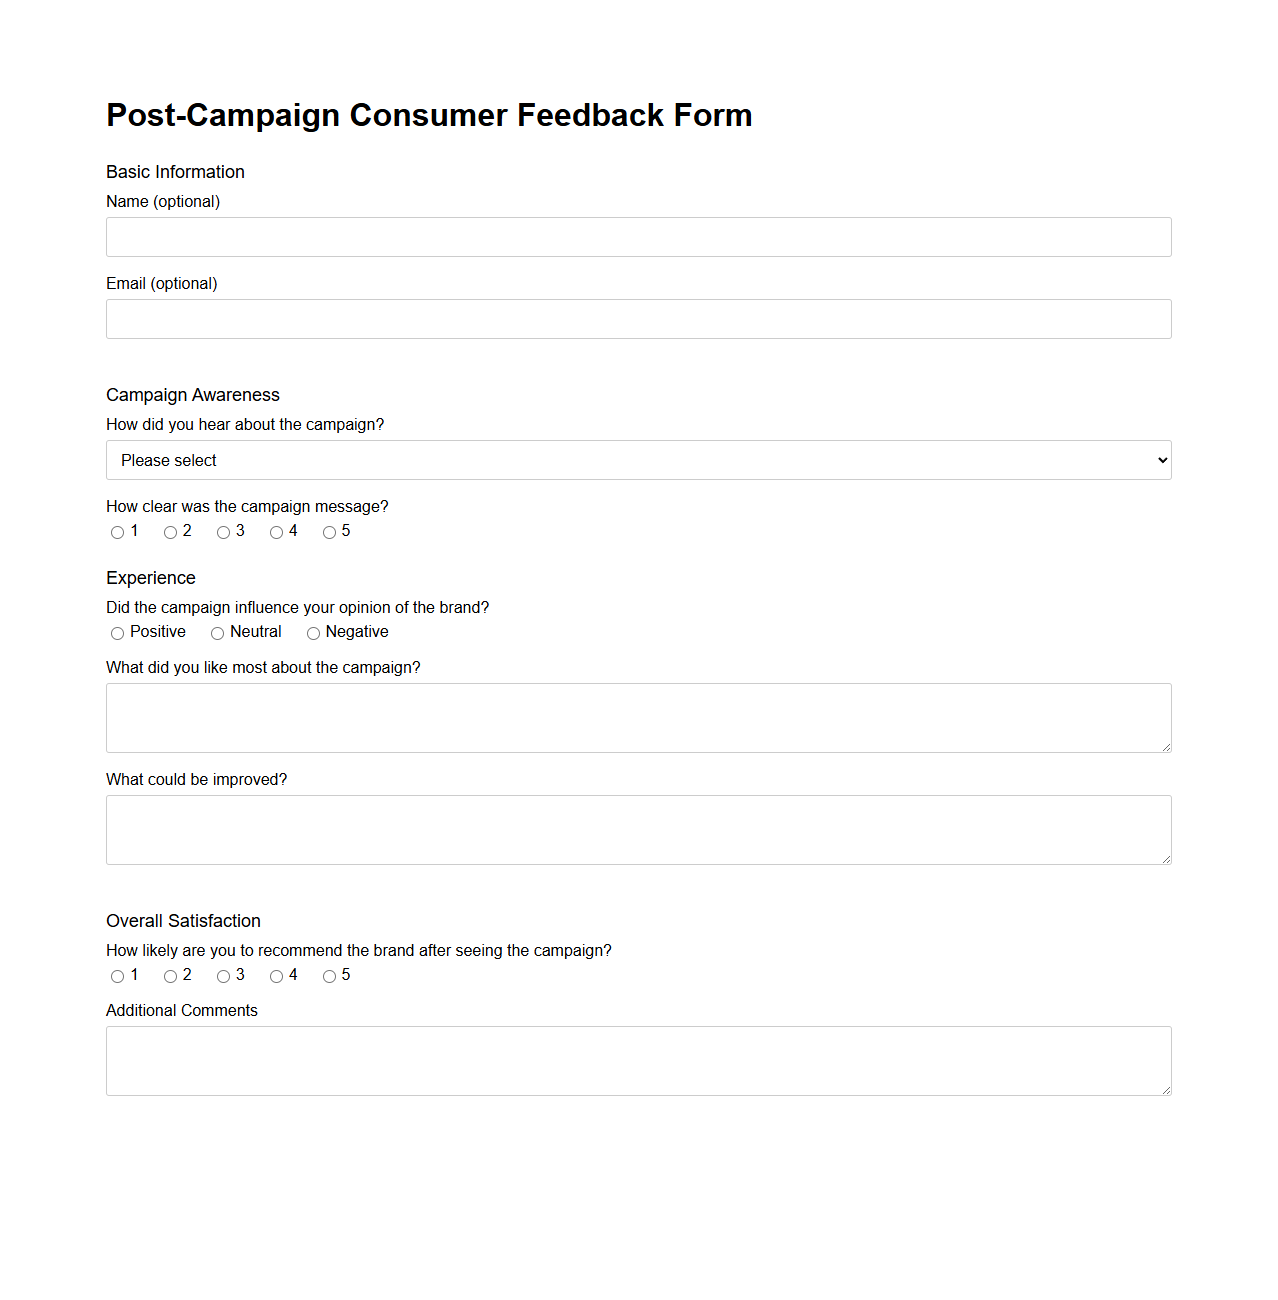Focus the liked most comment box
This screenshot has width=1278, height=1300.
[638, 717]
